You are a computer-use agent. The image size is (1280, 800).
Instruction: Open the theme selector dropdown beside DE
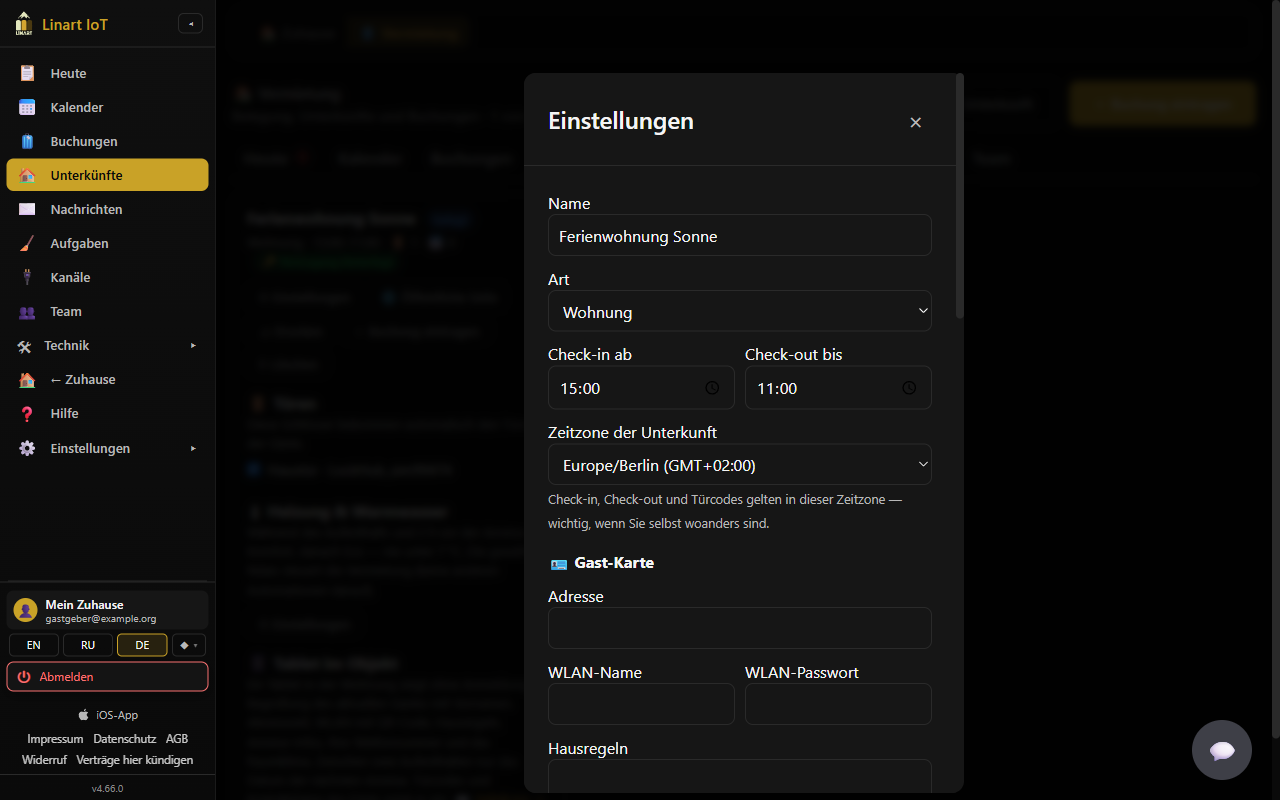coord(190,645)
